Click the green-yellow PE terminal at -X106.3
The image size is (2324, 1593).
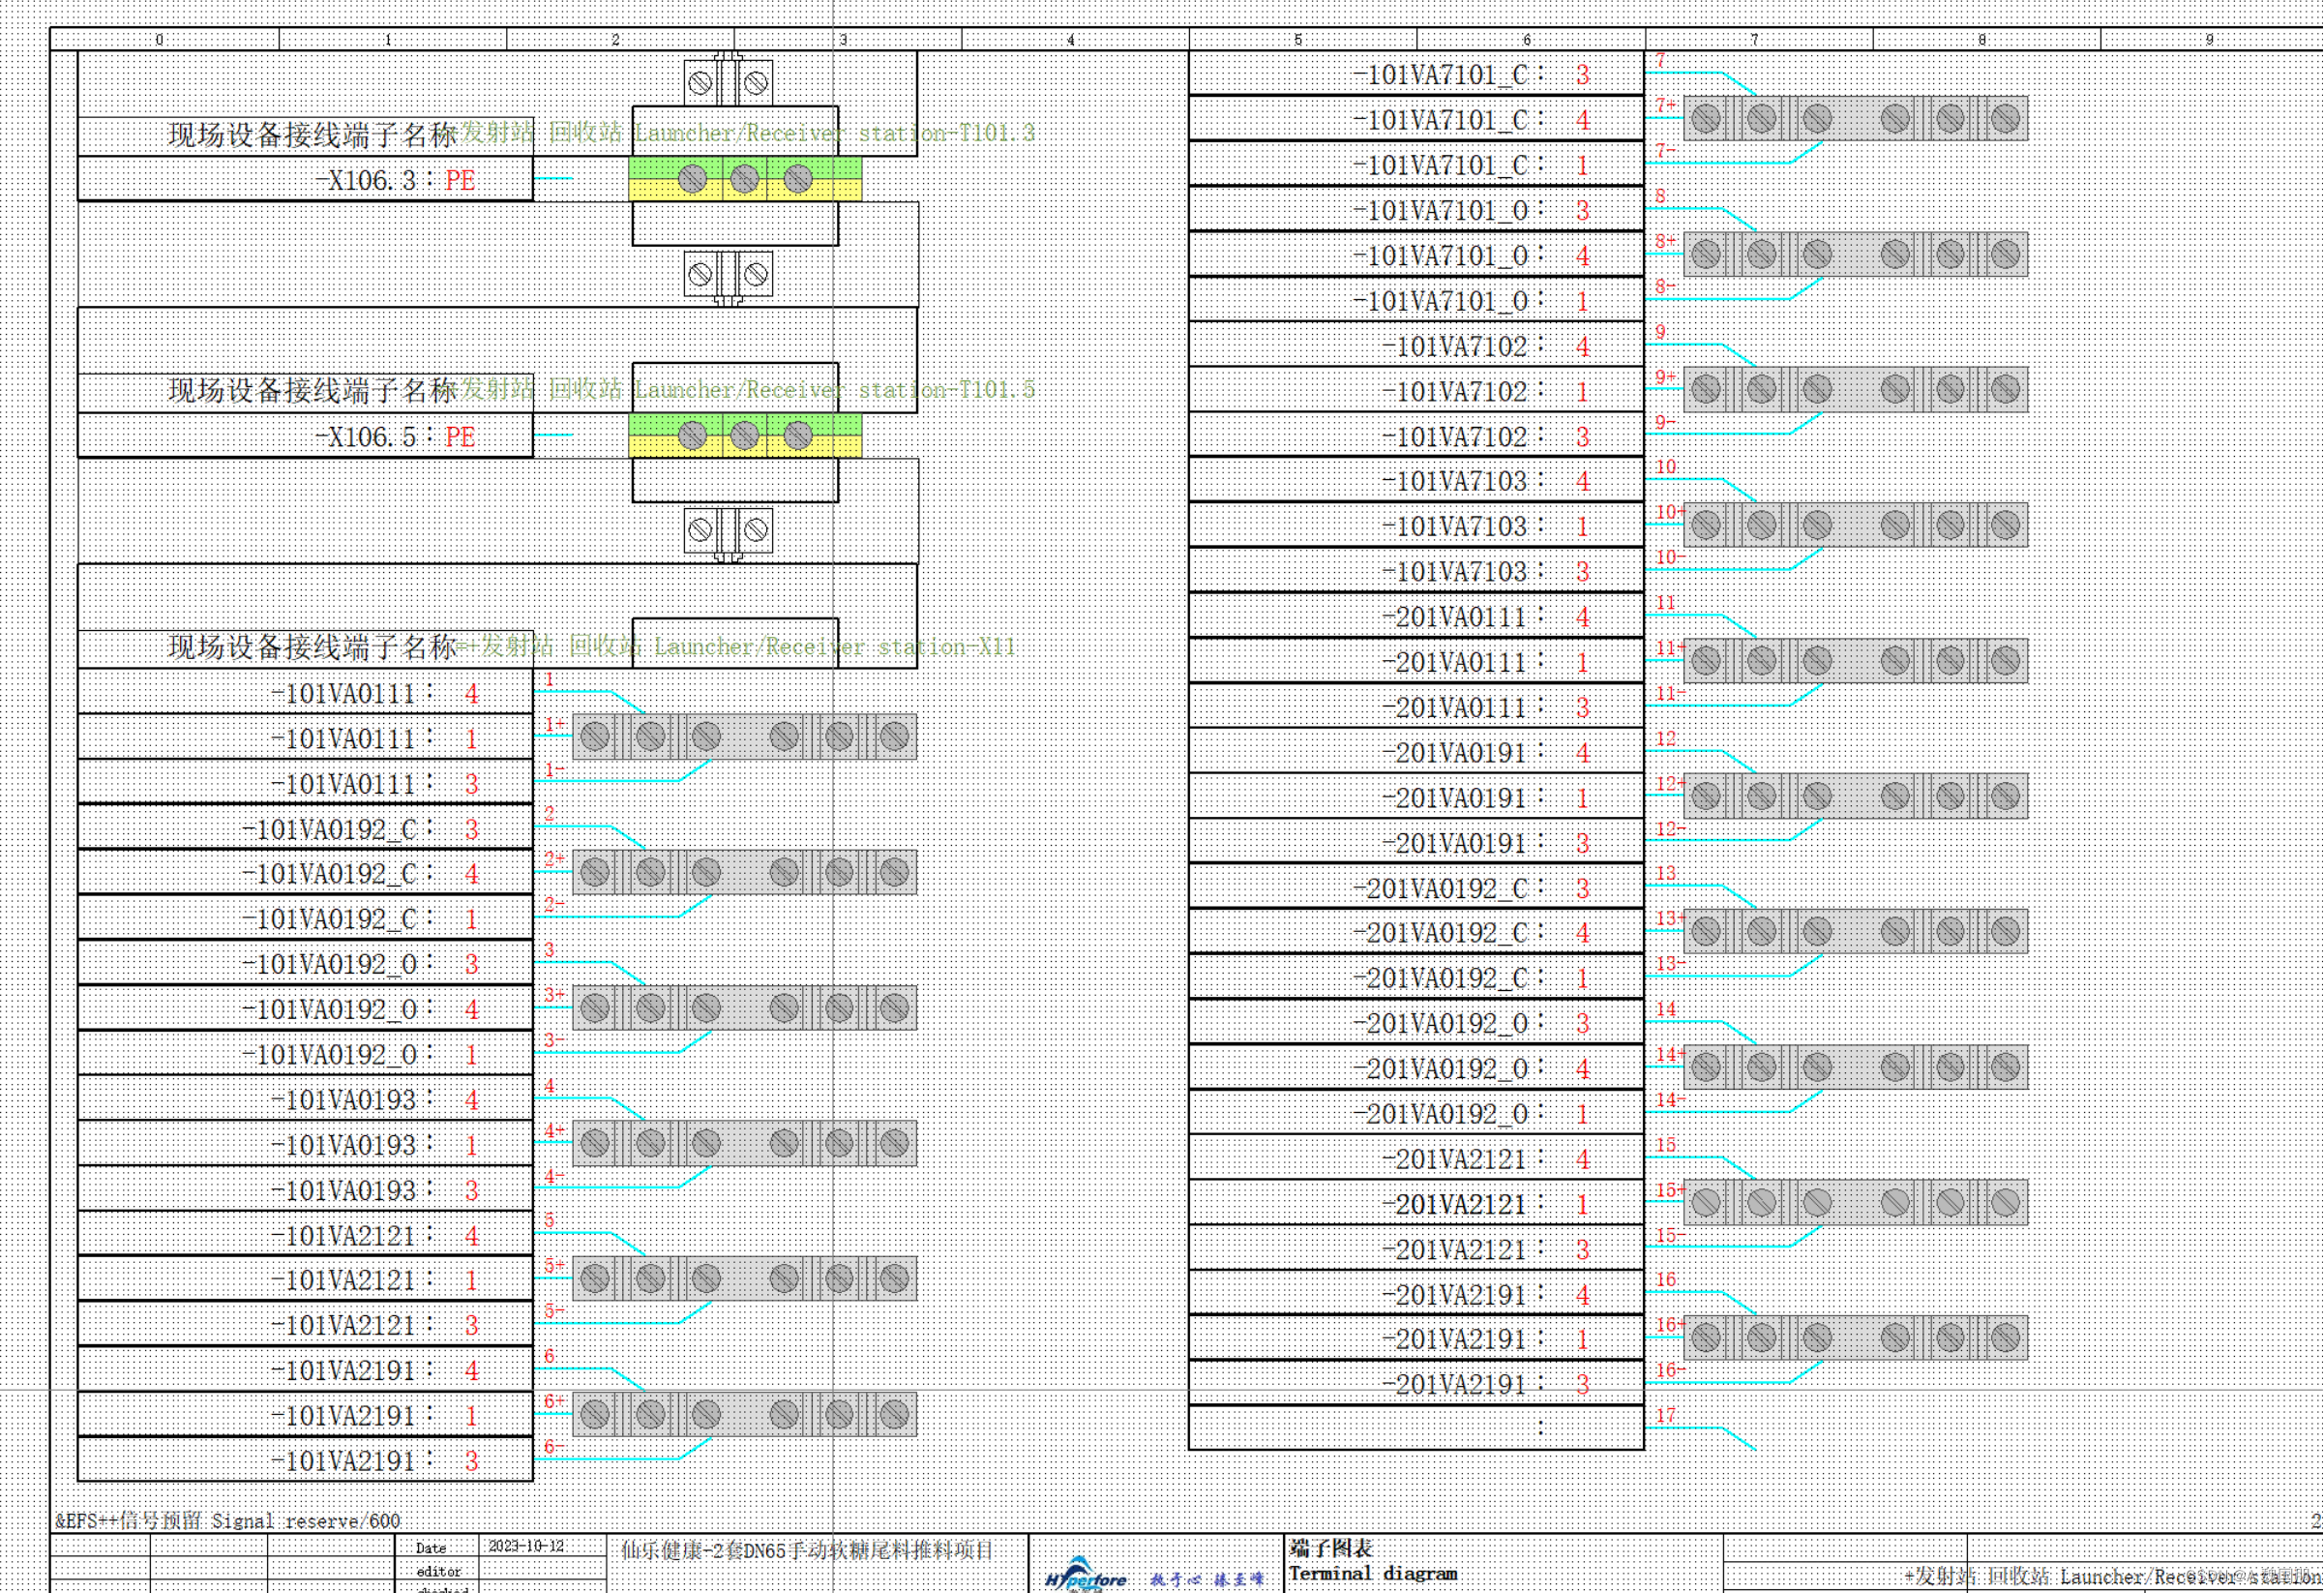[744, 179]
